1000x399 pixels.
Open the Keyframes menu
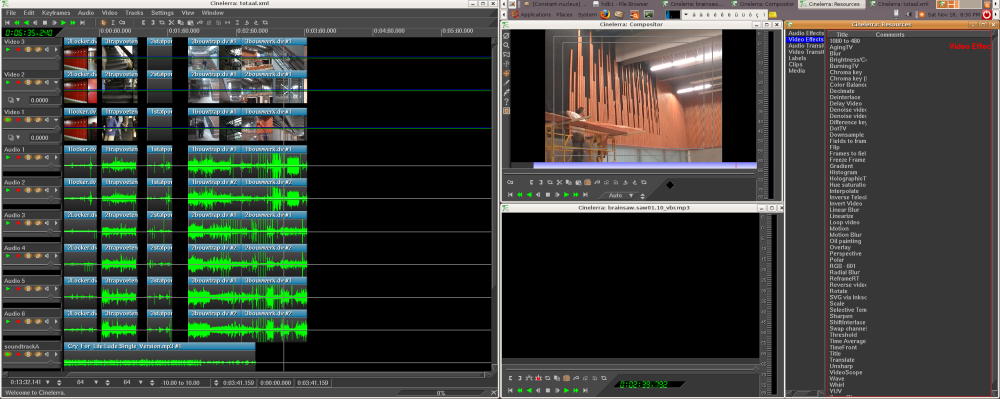tap(57, 13)
